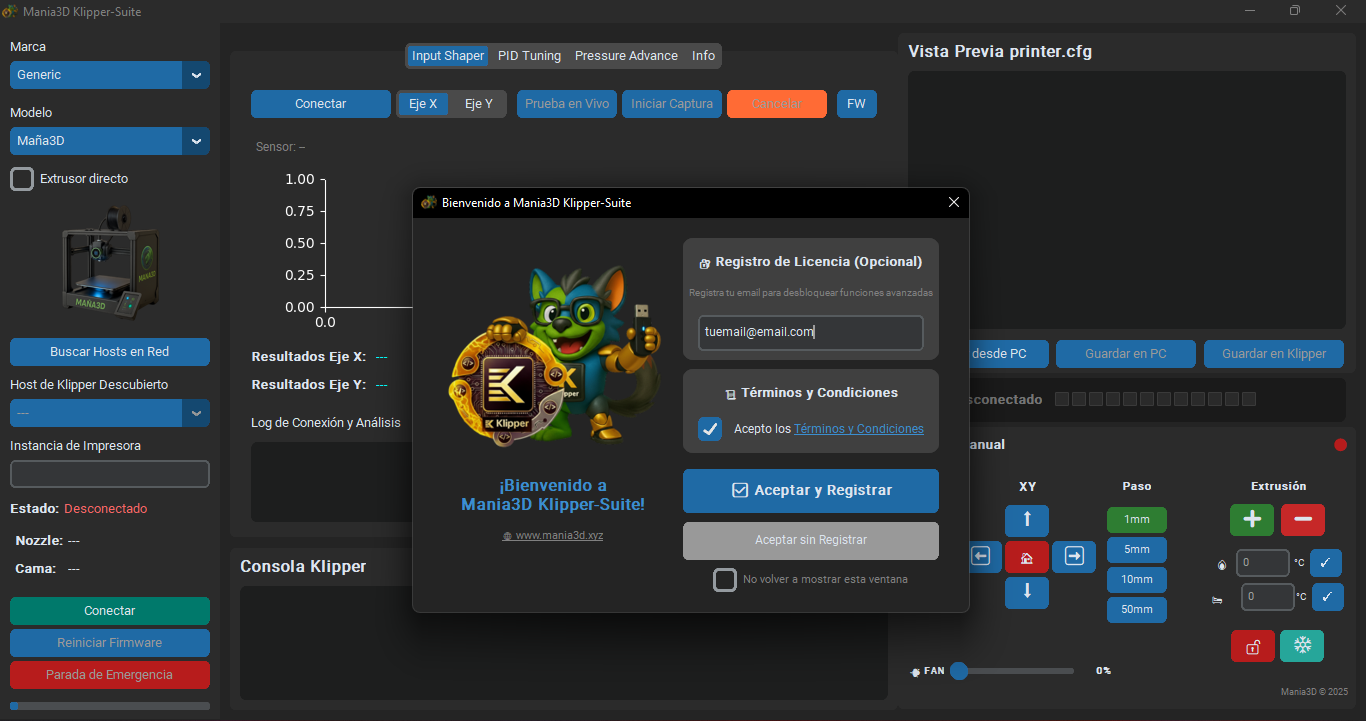Click the red minus retract button
The image size is (1366, 721).
(x=1302, y=520)
